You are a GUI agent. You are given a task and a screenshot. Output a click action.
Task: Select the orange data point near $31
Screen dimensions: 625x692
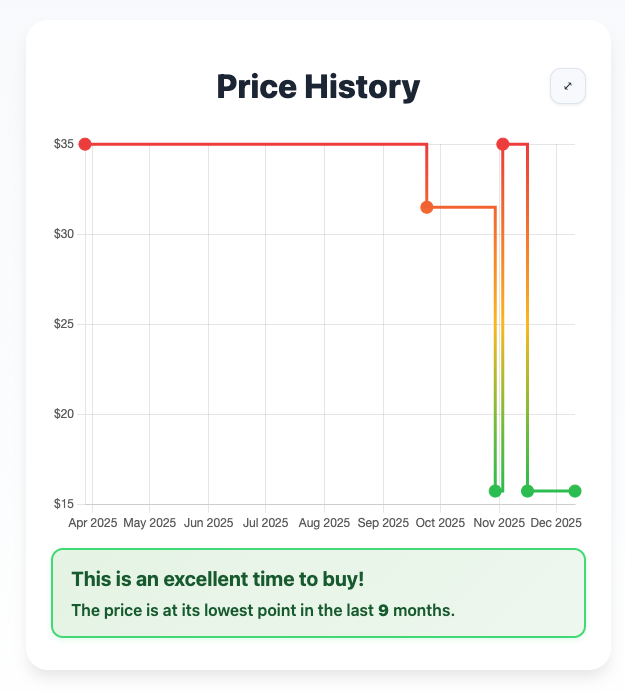[427, 207]
